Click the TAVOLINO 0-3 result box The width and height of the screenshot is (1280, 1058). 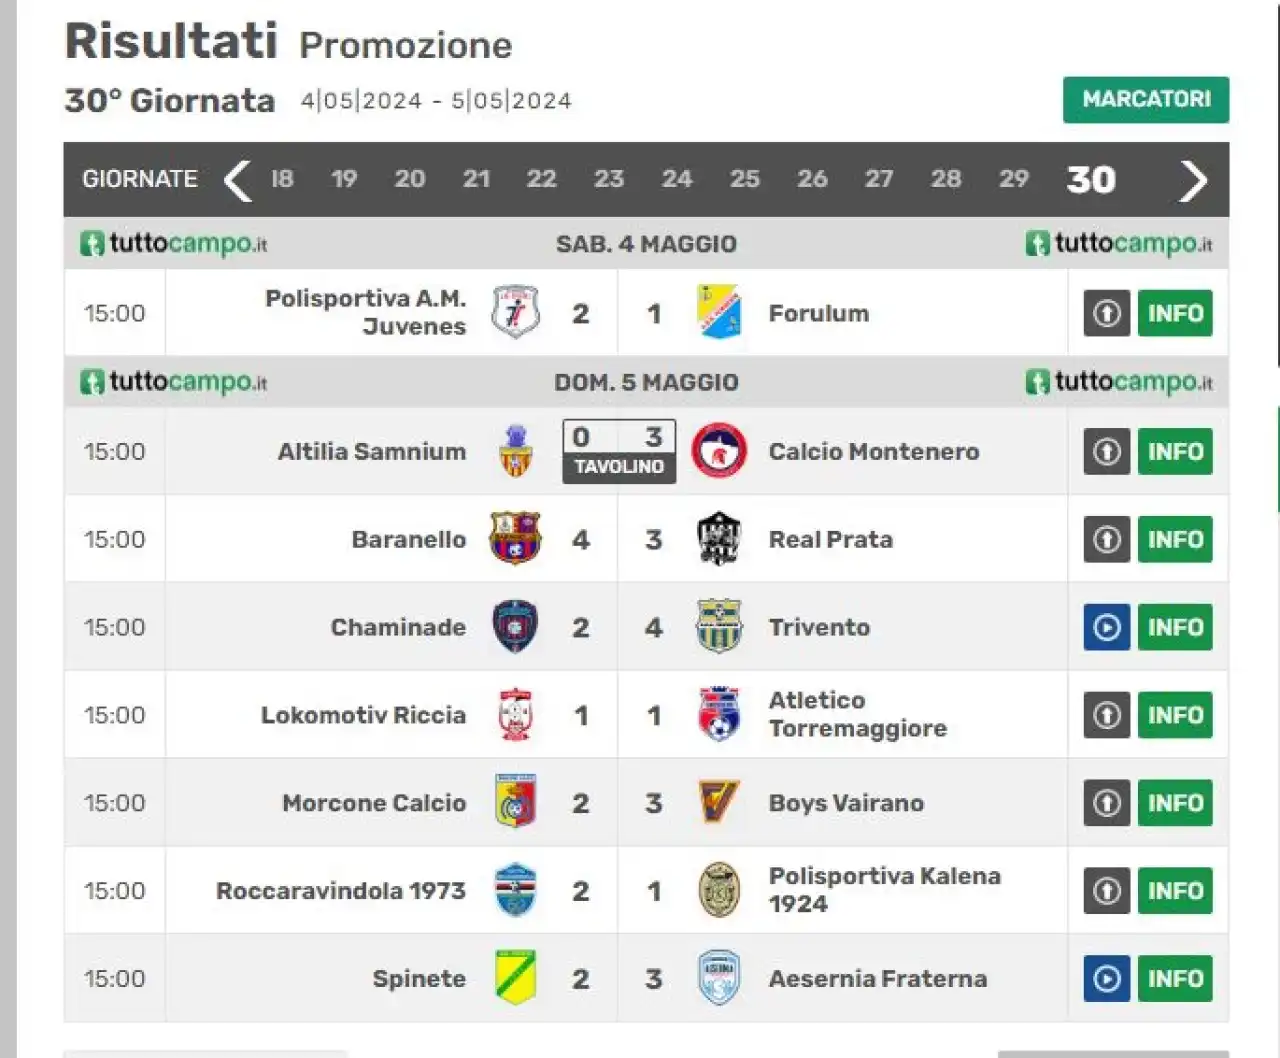tap(619, 451)
